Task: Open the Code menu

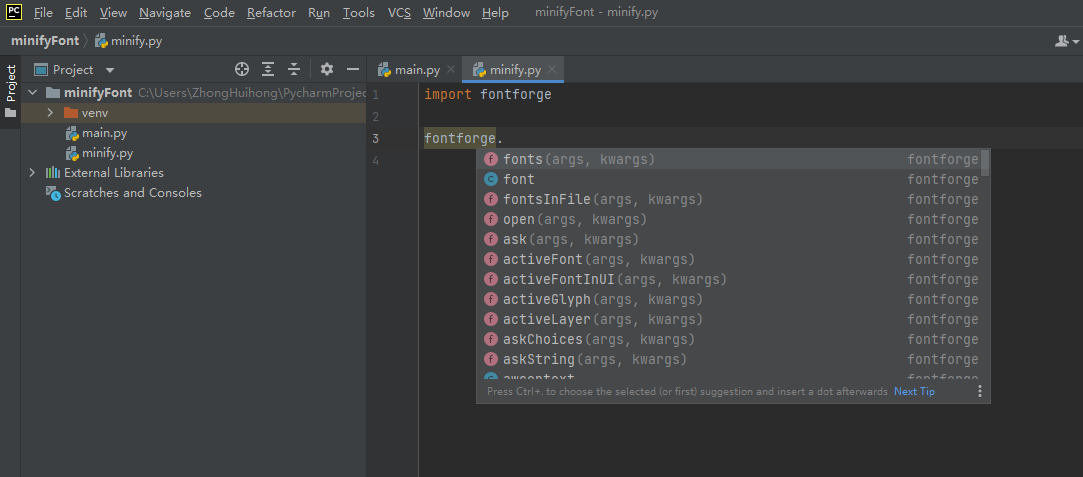Action: point(219,13)
